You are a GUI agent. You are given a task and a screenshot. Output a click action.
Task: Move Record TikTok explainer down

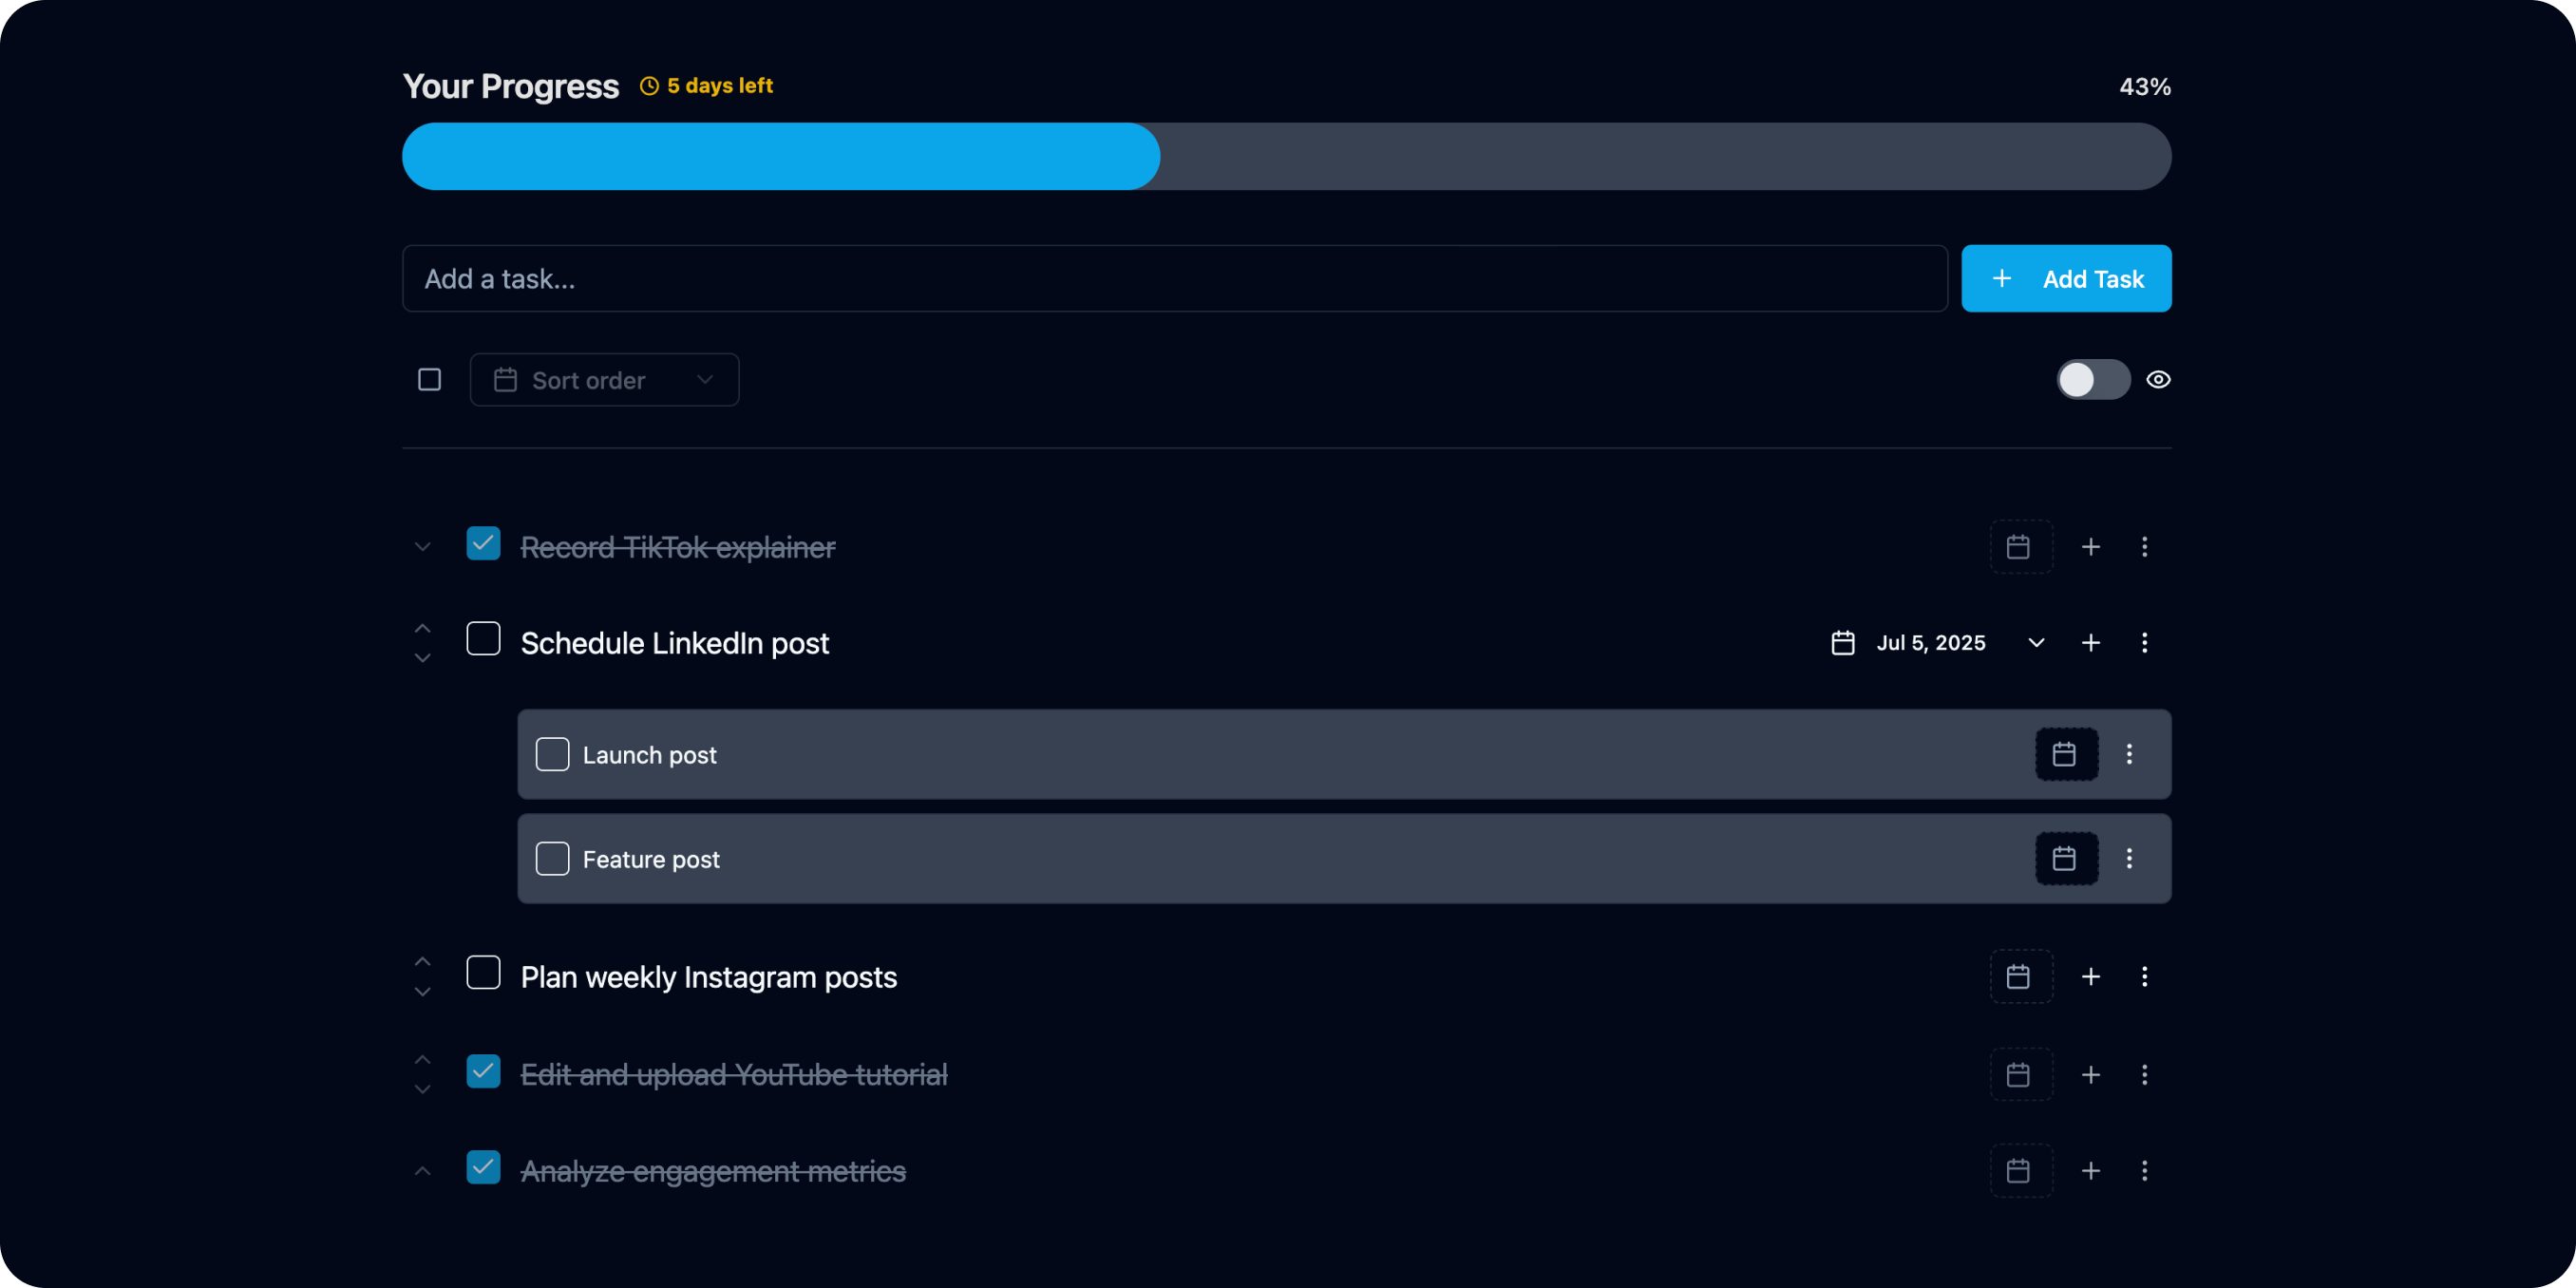[422, 547]
